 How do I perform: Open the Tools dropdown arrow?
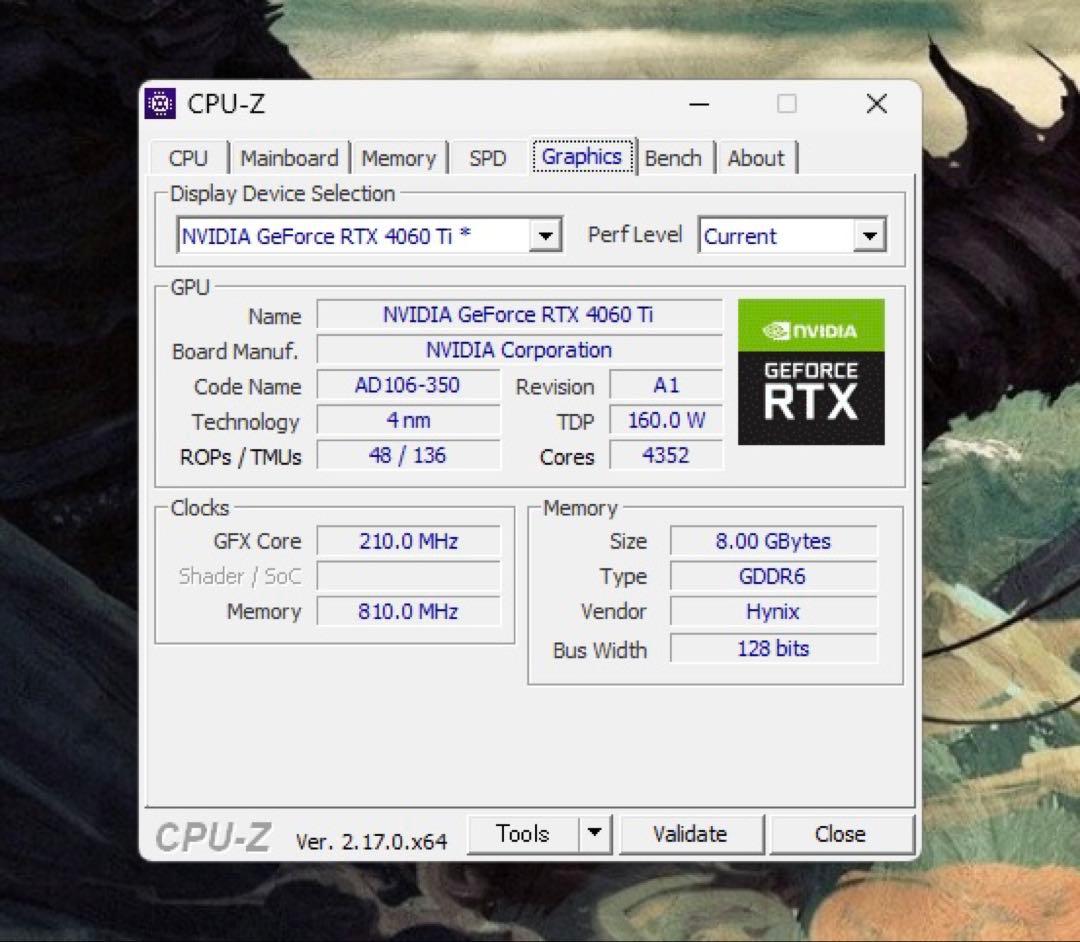tap(595, 834)
